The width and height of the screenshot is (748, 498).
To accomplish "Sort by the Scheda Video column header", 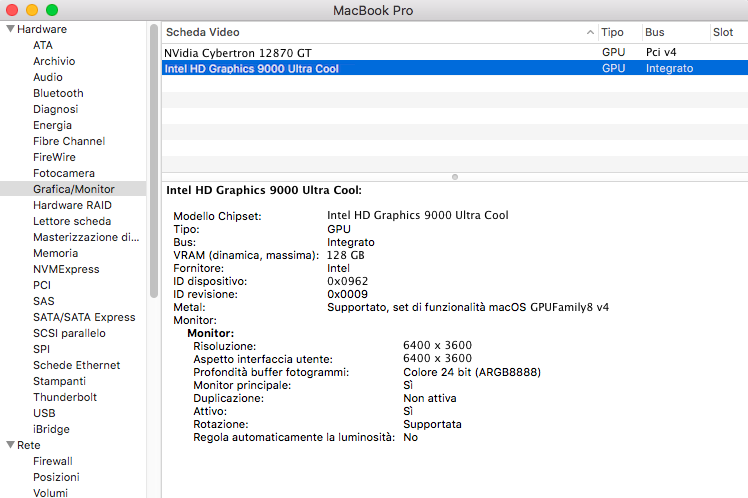I will click(x=379, y=32).
